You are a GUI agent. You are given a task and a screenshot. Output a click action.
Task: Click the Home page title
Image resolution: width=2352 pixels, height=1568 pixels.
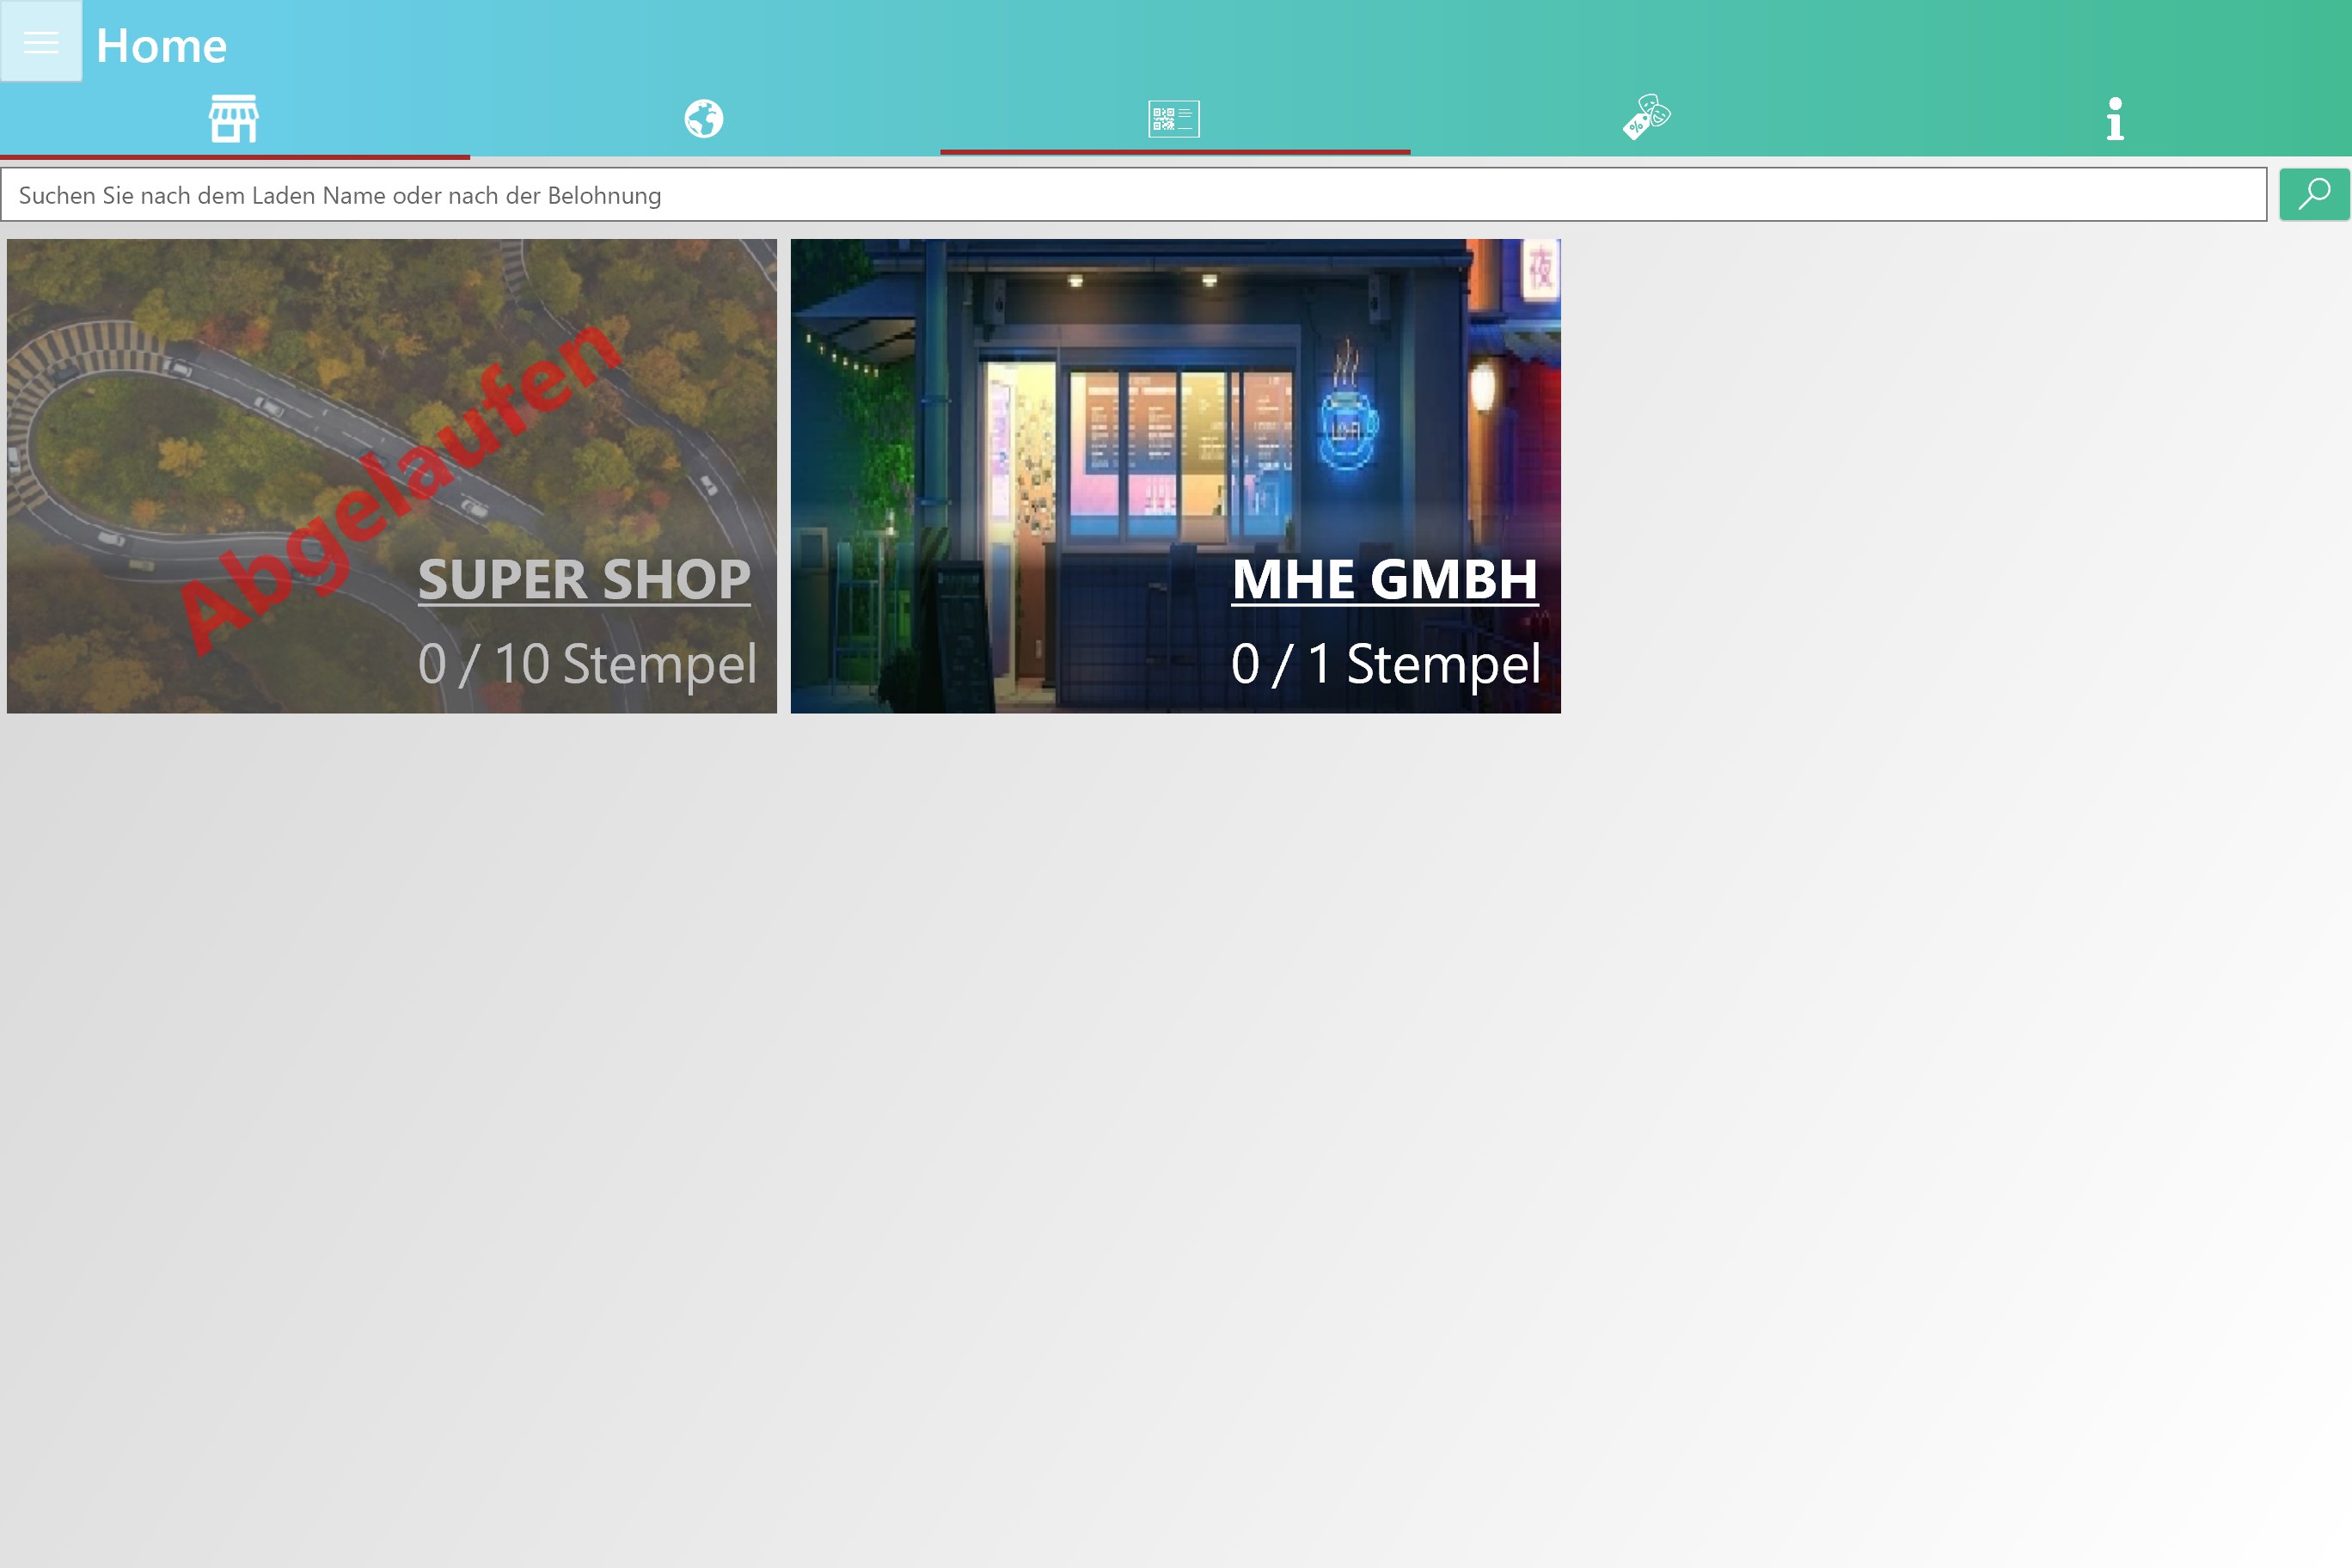point(161,46)
